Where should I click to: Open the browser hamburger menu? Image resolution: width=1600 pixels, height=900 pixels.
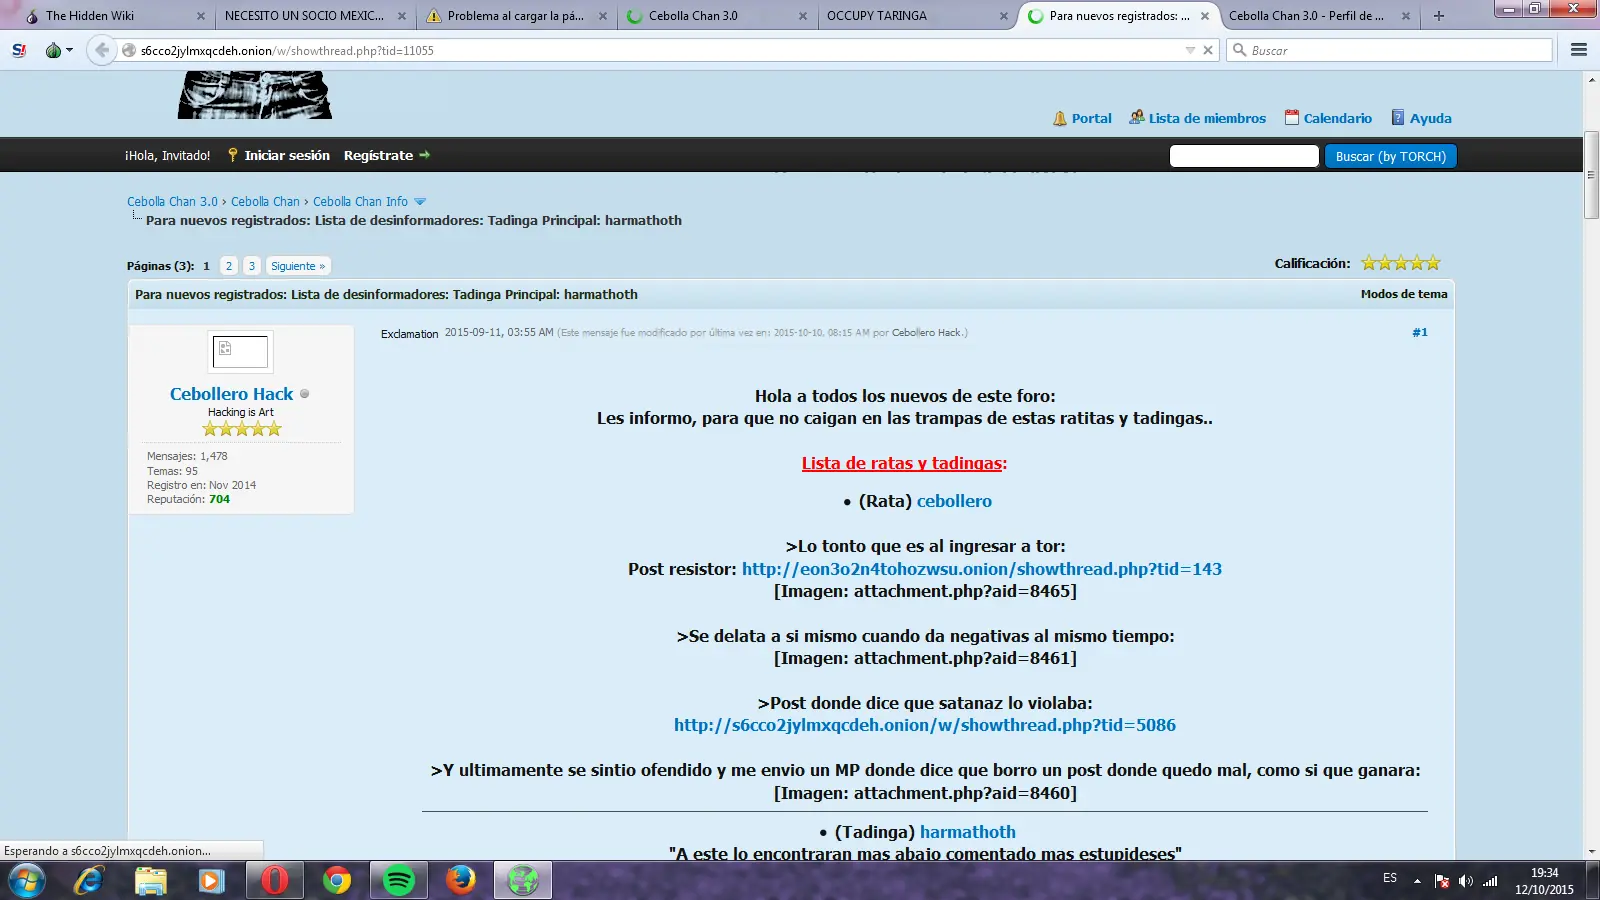pyautogui.click(x=1579, y=50)
